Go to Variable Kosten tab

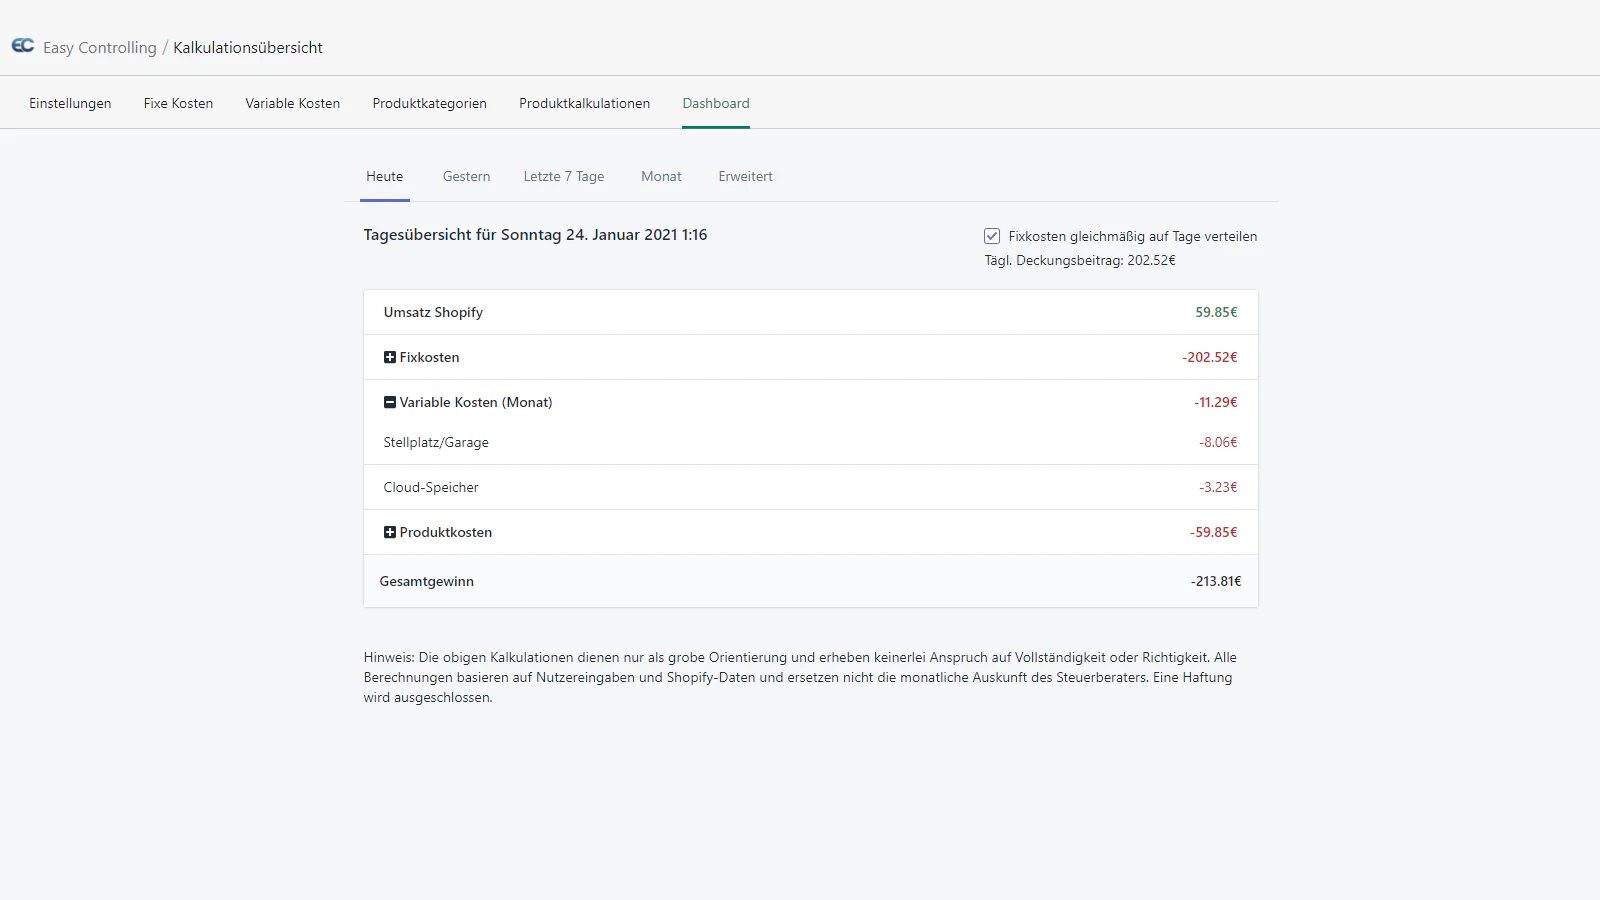pyautogui.click(x=292, y=103)
